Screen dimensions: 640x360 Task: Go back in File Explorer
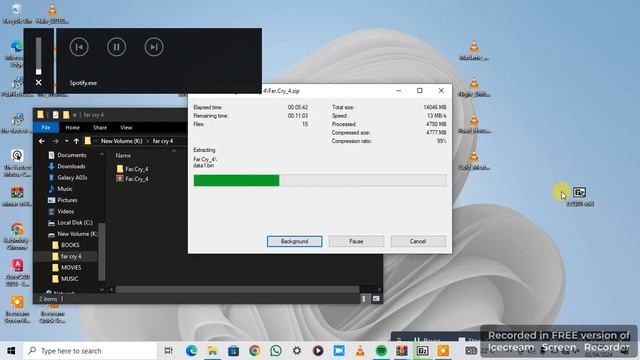point(42,141)
